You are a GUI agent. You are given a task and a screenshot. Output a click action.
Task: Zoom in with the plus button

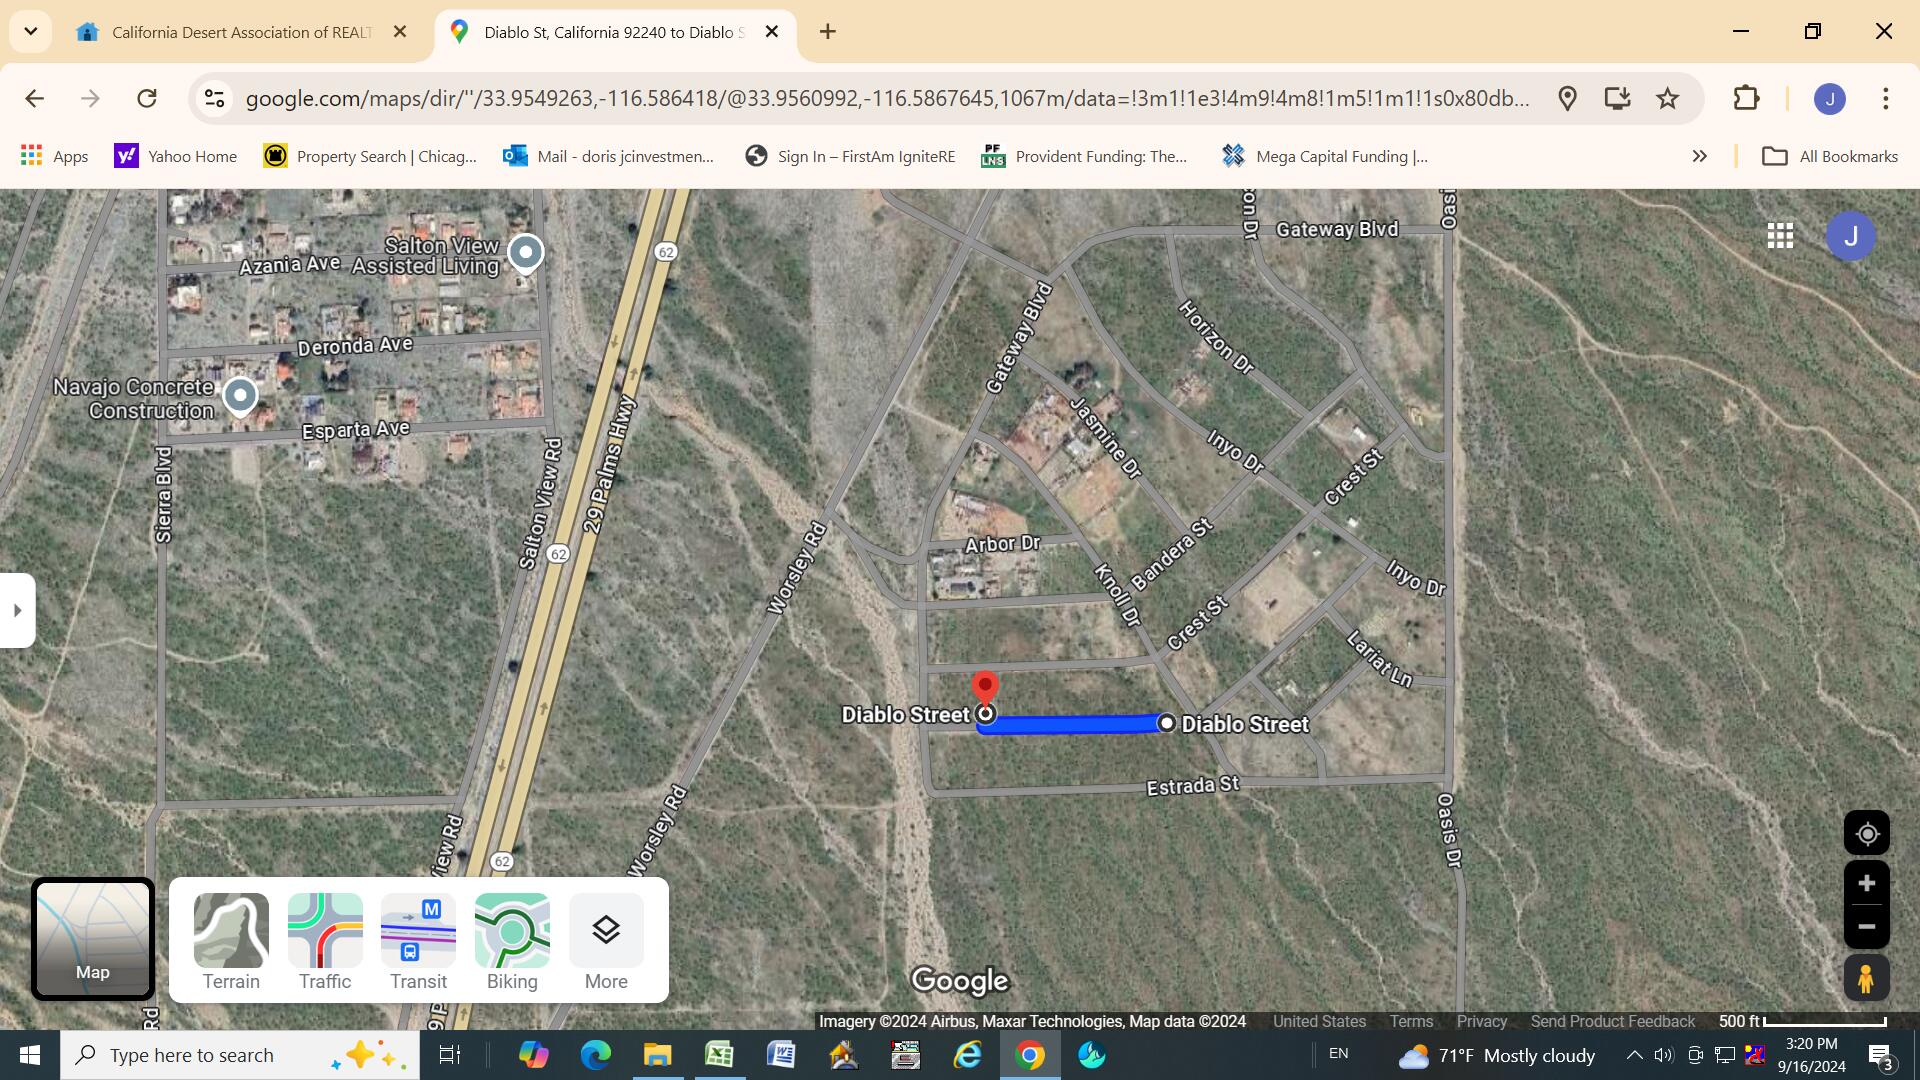[1866, 883]
